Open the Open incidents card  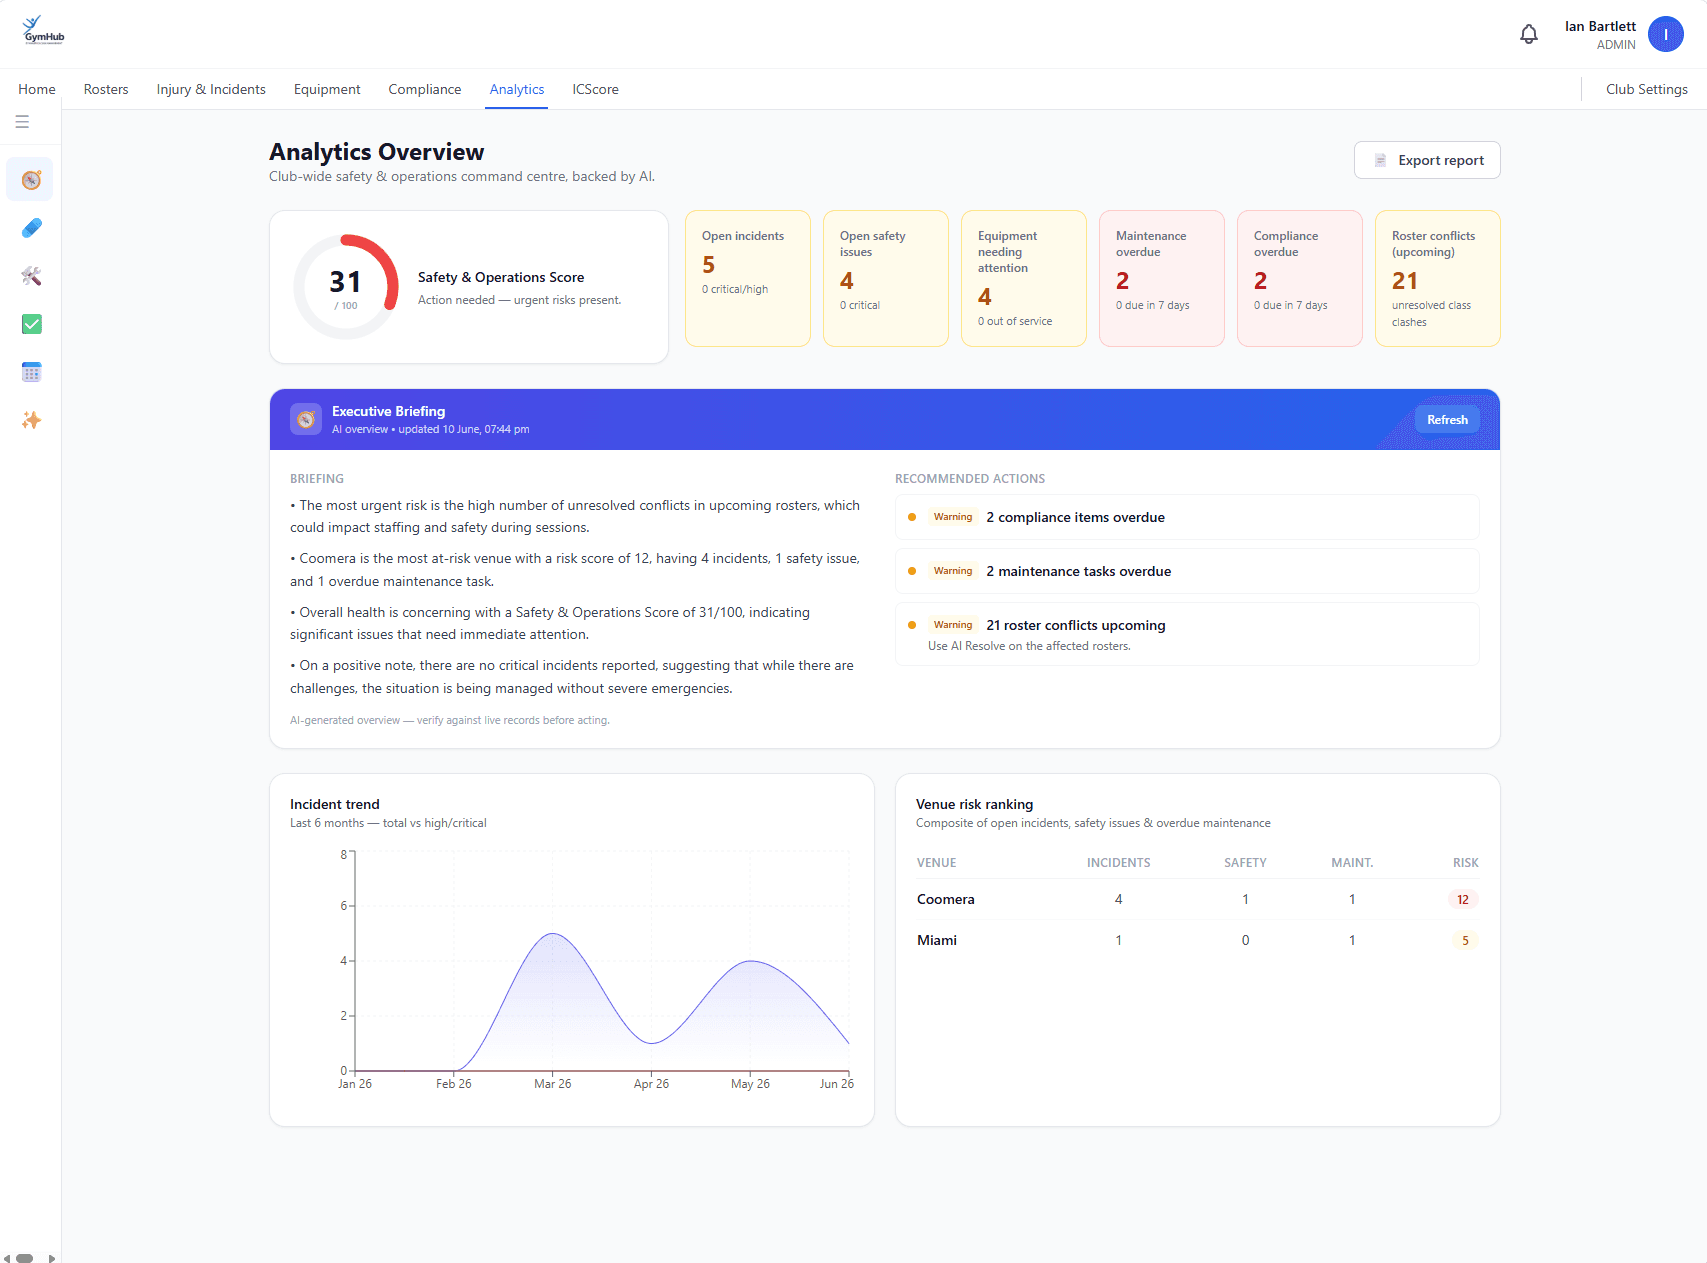[748, 278]
